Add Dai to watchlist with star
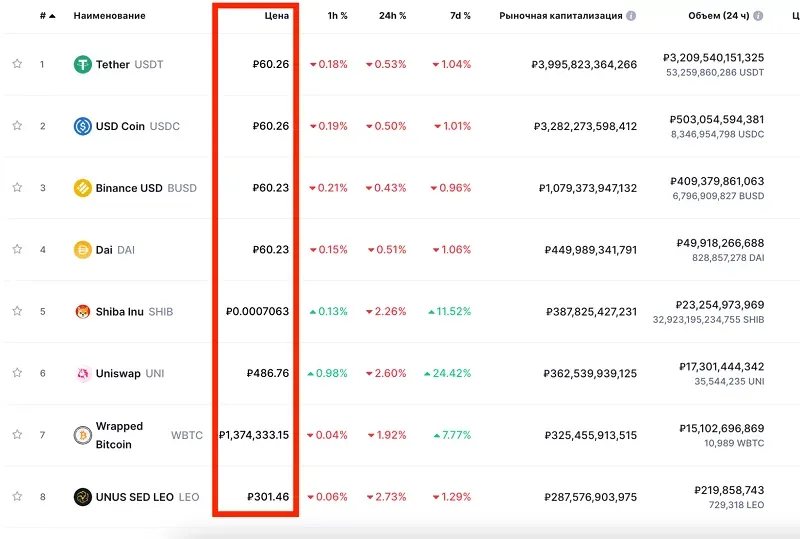 click(x=17, y=249)
